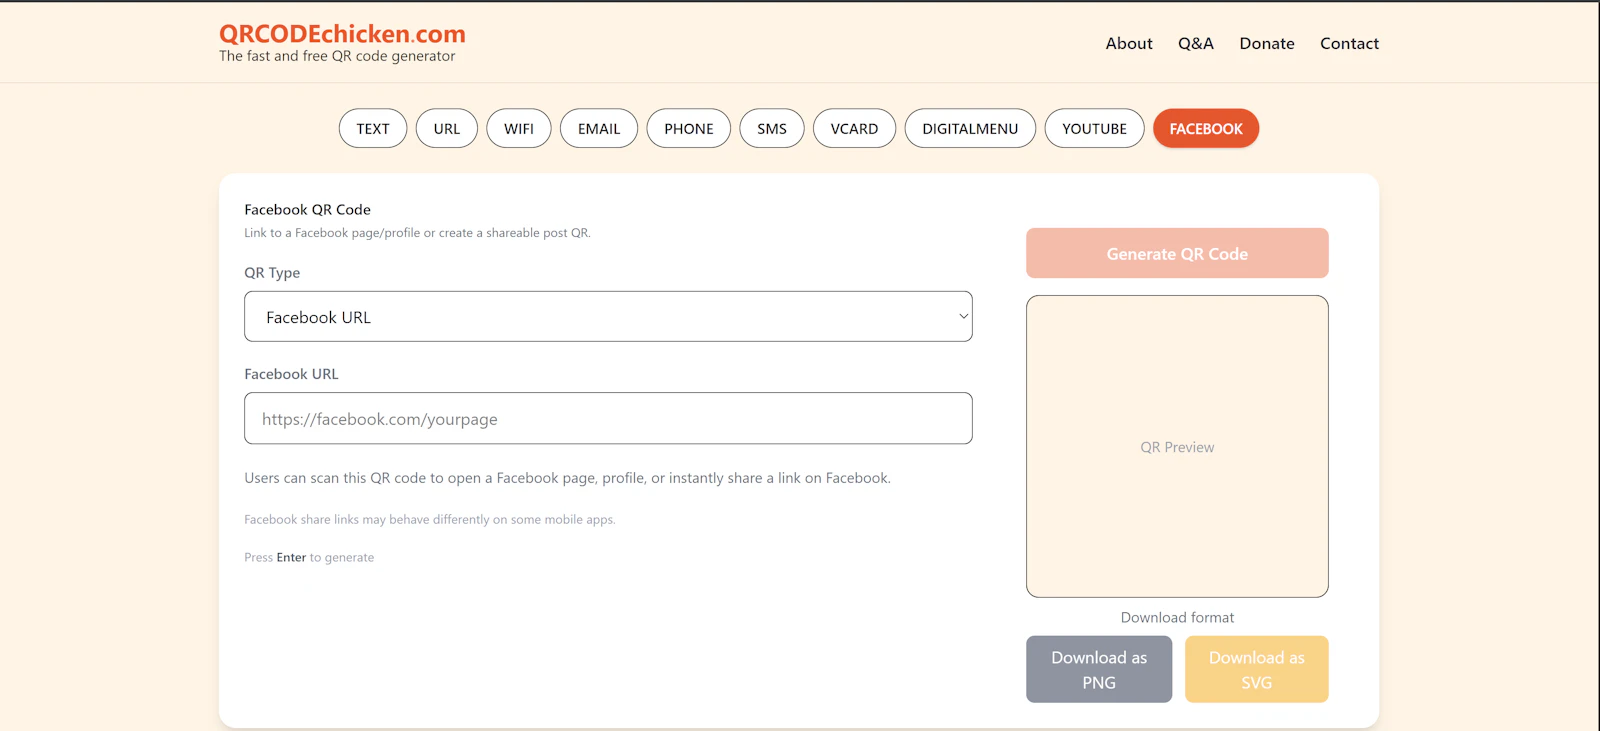Click the 'Users can scan this QR code' text
This screenshot has height=731, width=1600.
click(567, 478)
